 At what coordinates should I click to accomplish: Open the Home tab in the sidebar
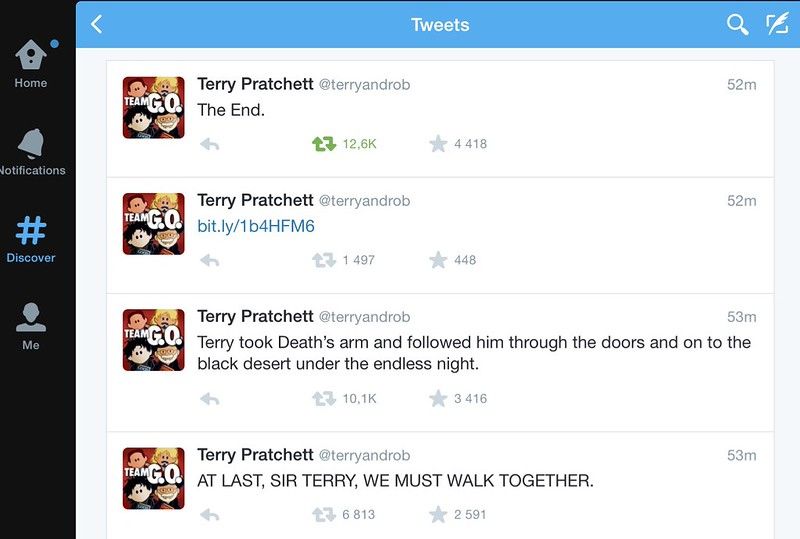pyautogui.click(x=31, y=63)
